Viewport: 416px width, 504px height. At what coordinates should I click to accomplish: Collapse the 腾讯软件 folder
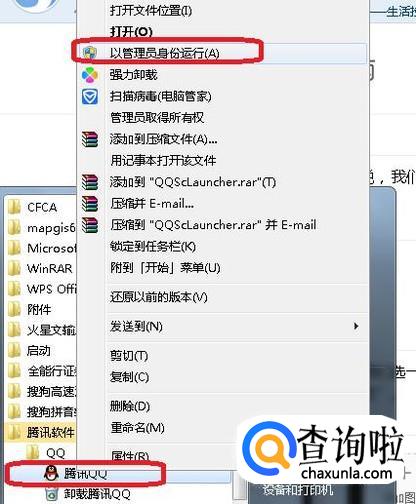tap(40, 433)
